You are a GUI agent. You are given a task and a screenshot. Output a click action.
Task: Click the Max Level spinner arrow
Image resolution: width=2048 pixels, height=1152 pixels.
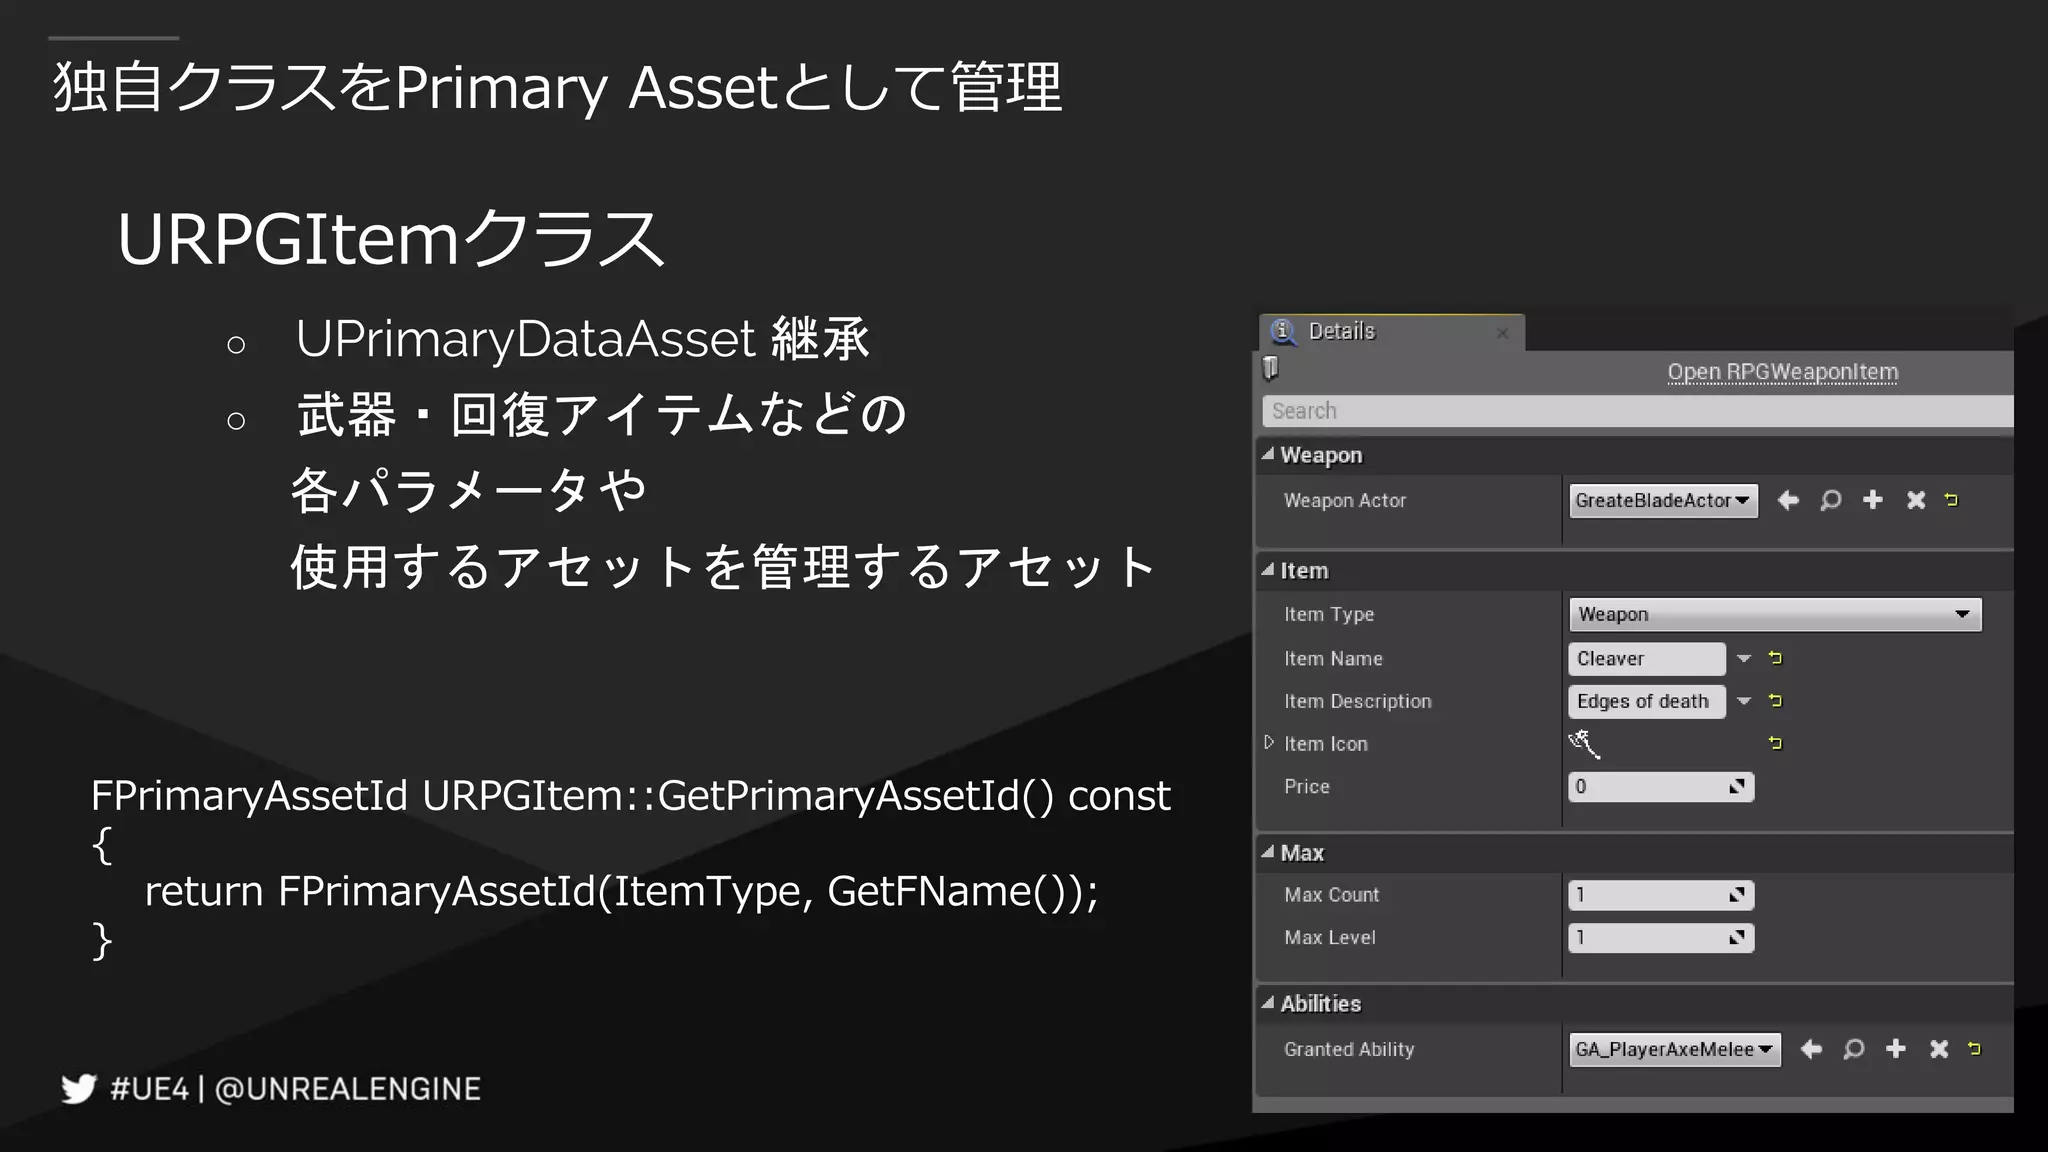(x=1737, y=938)
